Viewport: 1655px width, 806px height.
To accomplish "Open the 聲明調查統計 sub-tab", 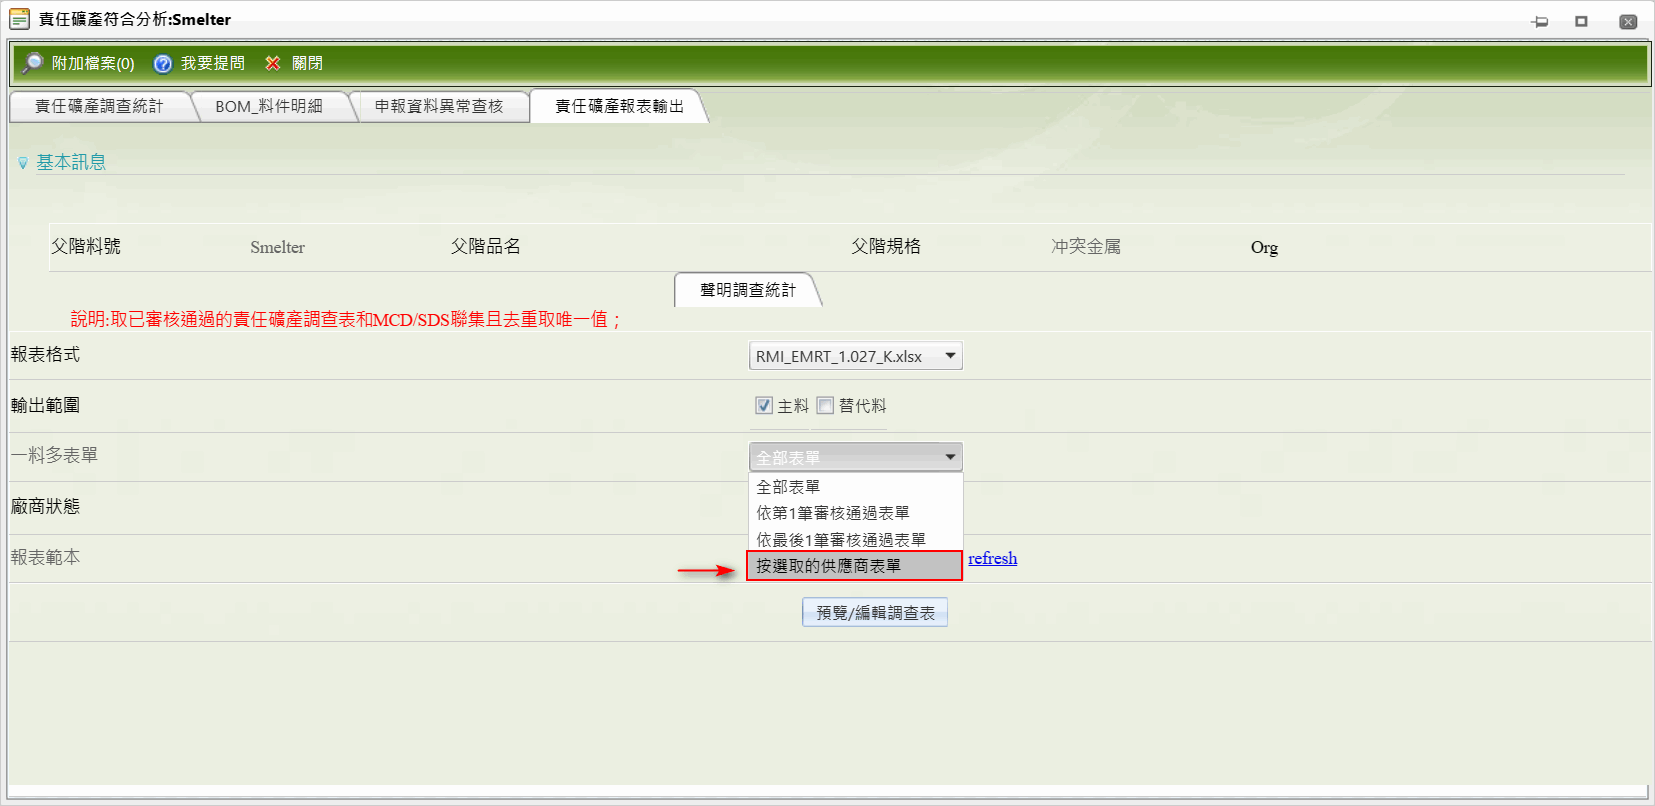I will click(x=748, y=290).
